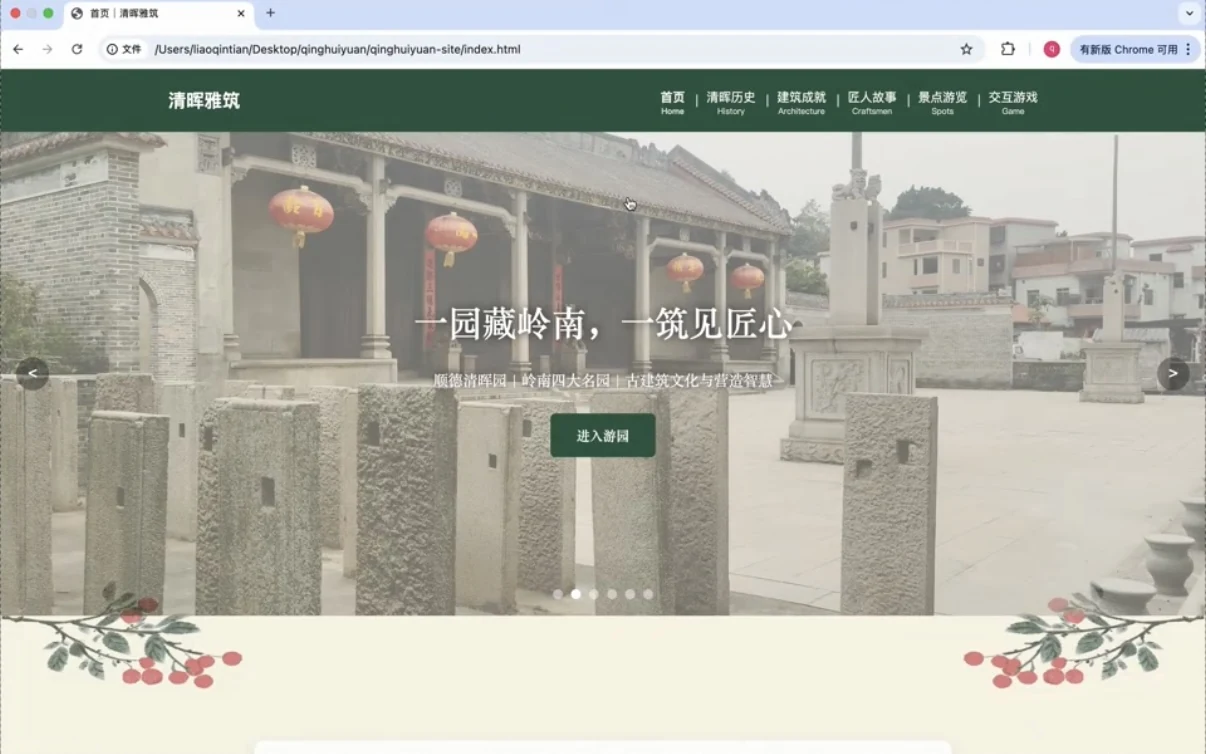Show previous slide with left arrow
This screenshot has width=1206, height=754.
32,374
